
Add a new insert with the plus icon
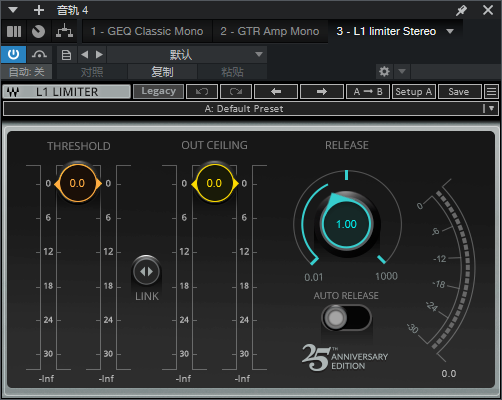coord(39,10)
